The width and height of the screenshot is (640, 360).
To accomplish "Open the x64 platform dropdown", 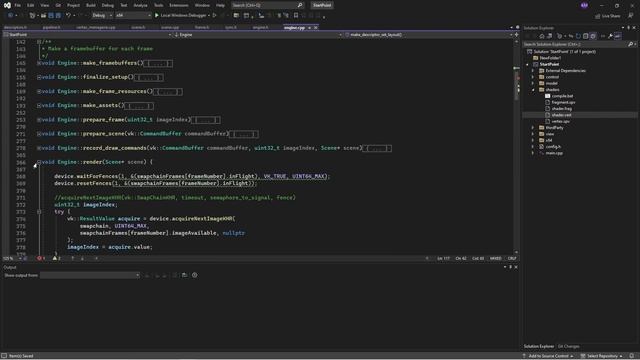I will coord(133,16).
